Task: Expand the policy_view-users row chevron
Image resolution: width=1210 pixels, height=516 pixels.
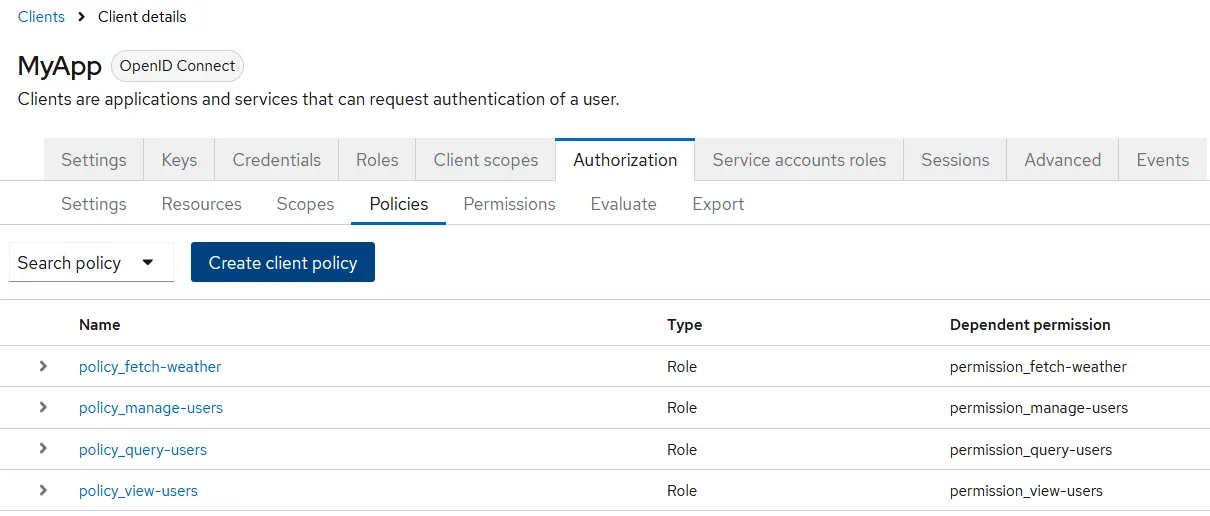Action: [43, 490]
